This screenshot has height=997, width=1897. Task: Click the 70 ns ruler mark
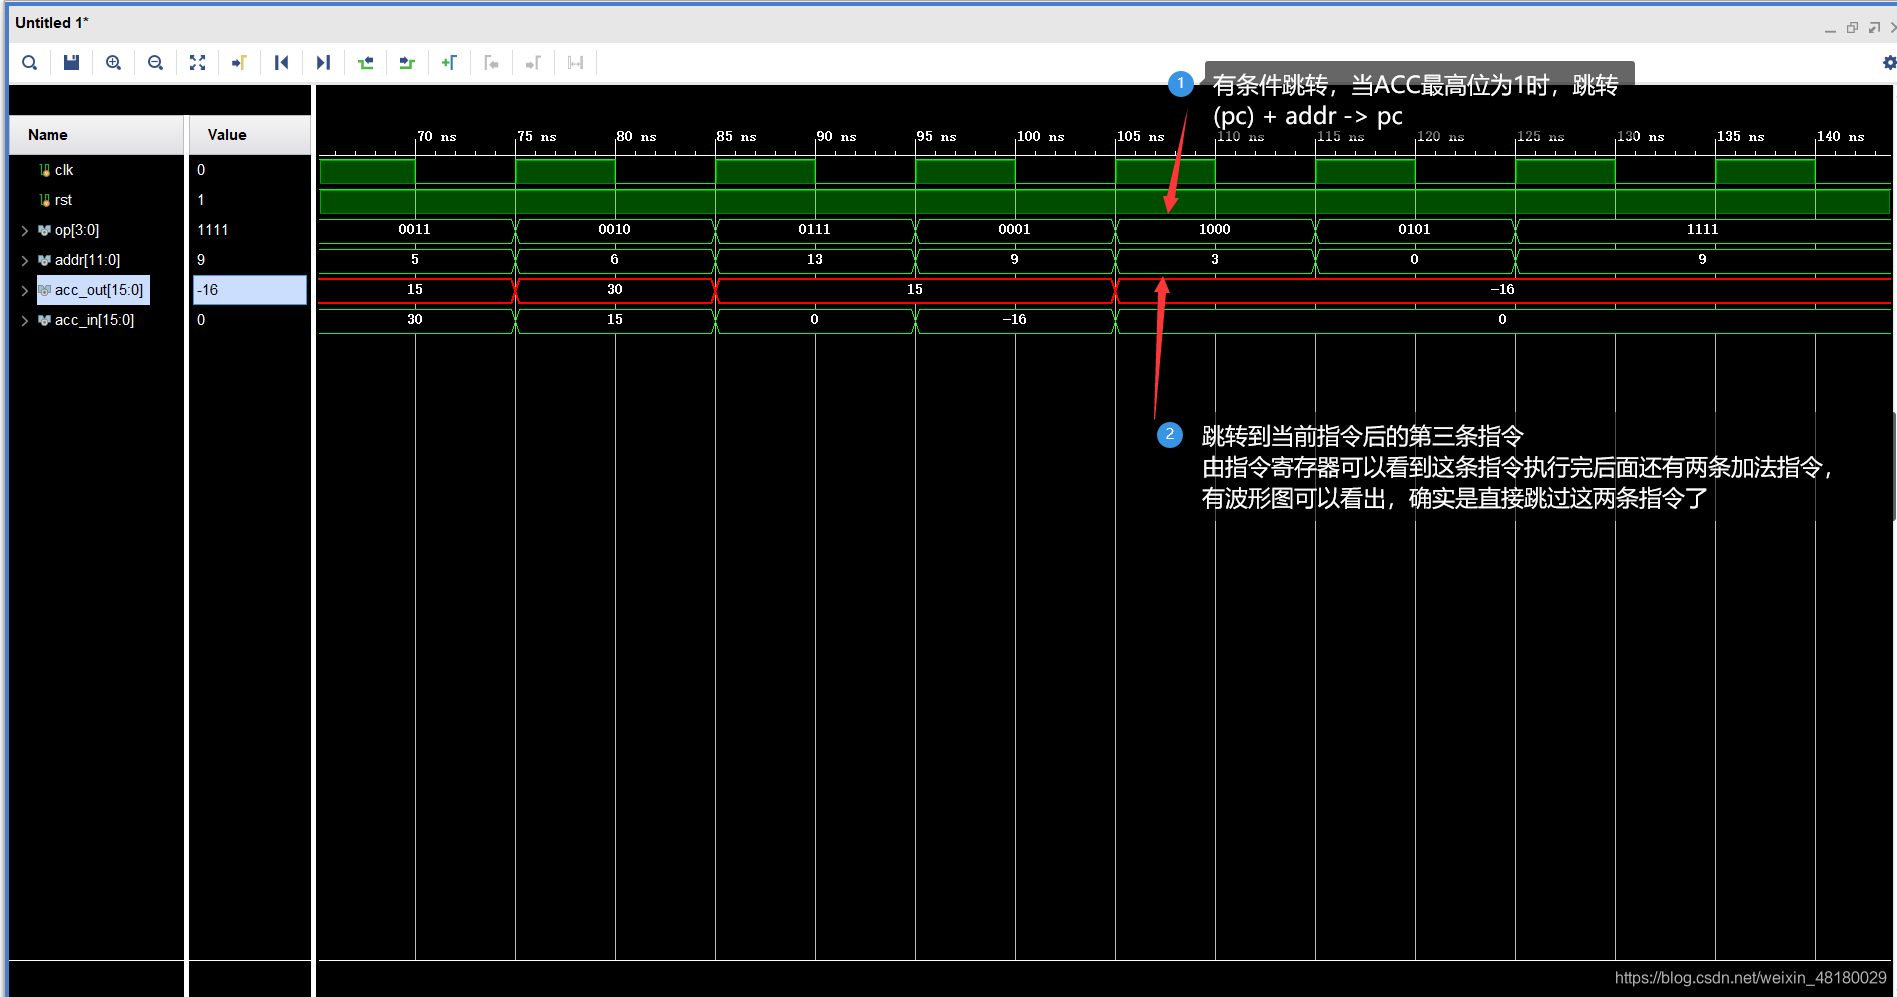436,137
